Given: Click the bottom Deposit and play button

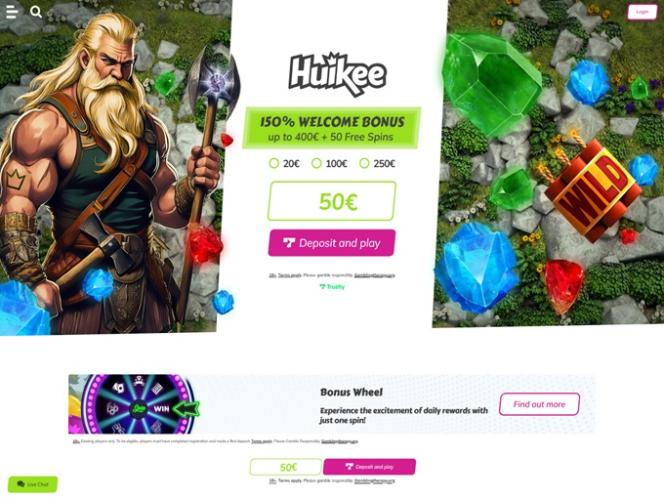Looking at the screenshot, I should pos(369,467).
